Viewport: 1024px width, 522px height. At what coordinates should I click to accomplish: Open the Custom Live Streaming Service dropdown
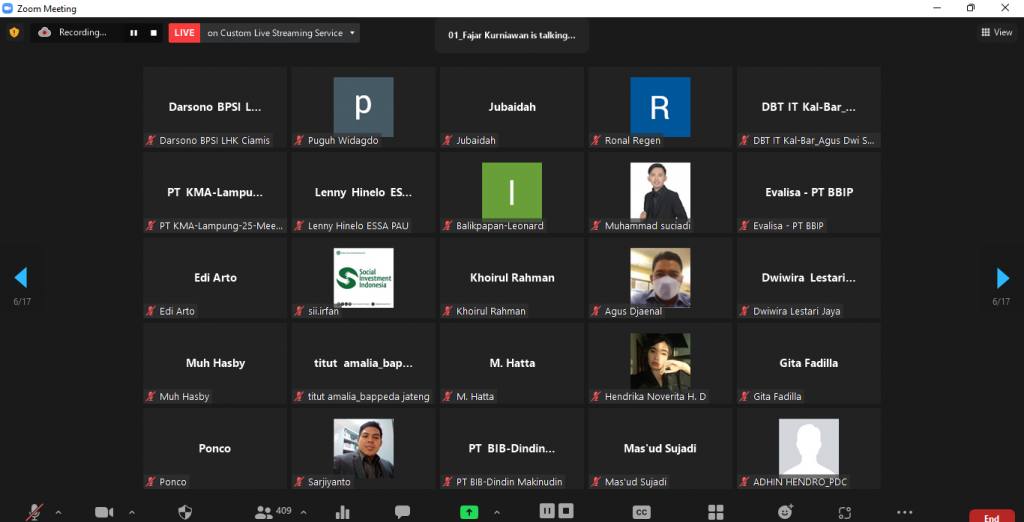click(x=280, y=33)
